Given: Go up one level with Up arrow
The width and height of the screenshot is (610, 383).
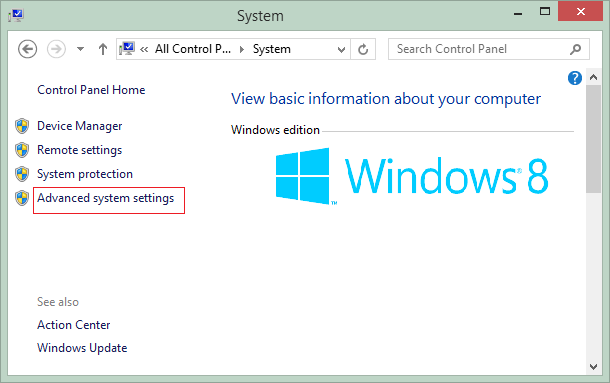Looking at the screenshot, I should 103,49.
